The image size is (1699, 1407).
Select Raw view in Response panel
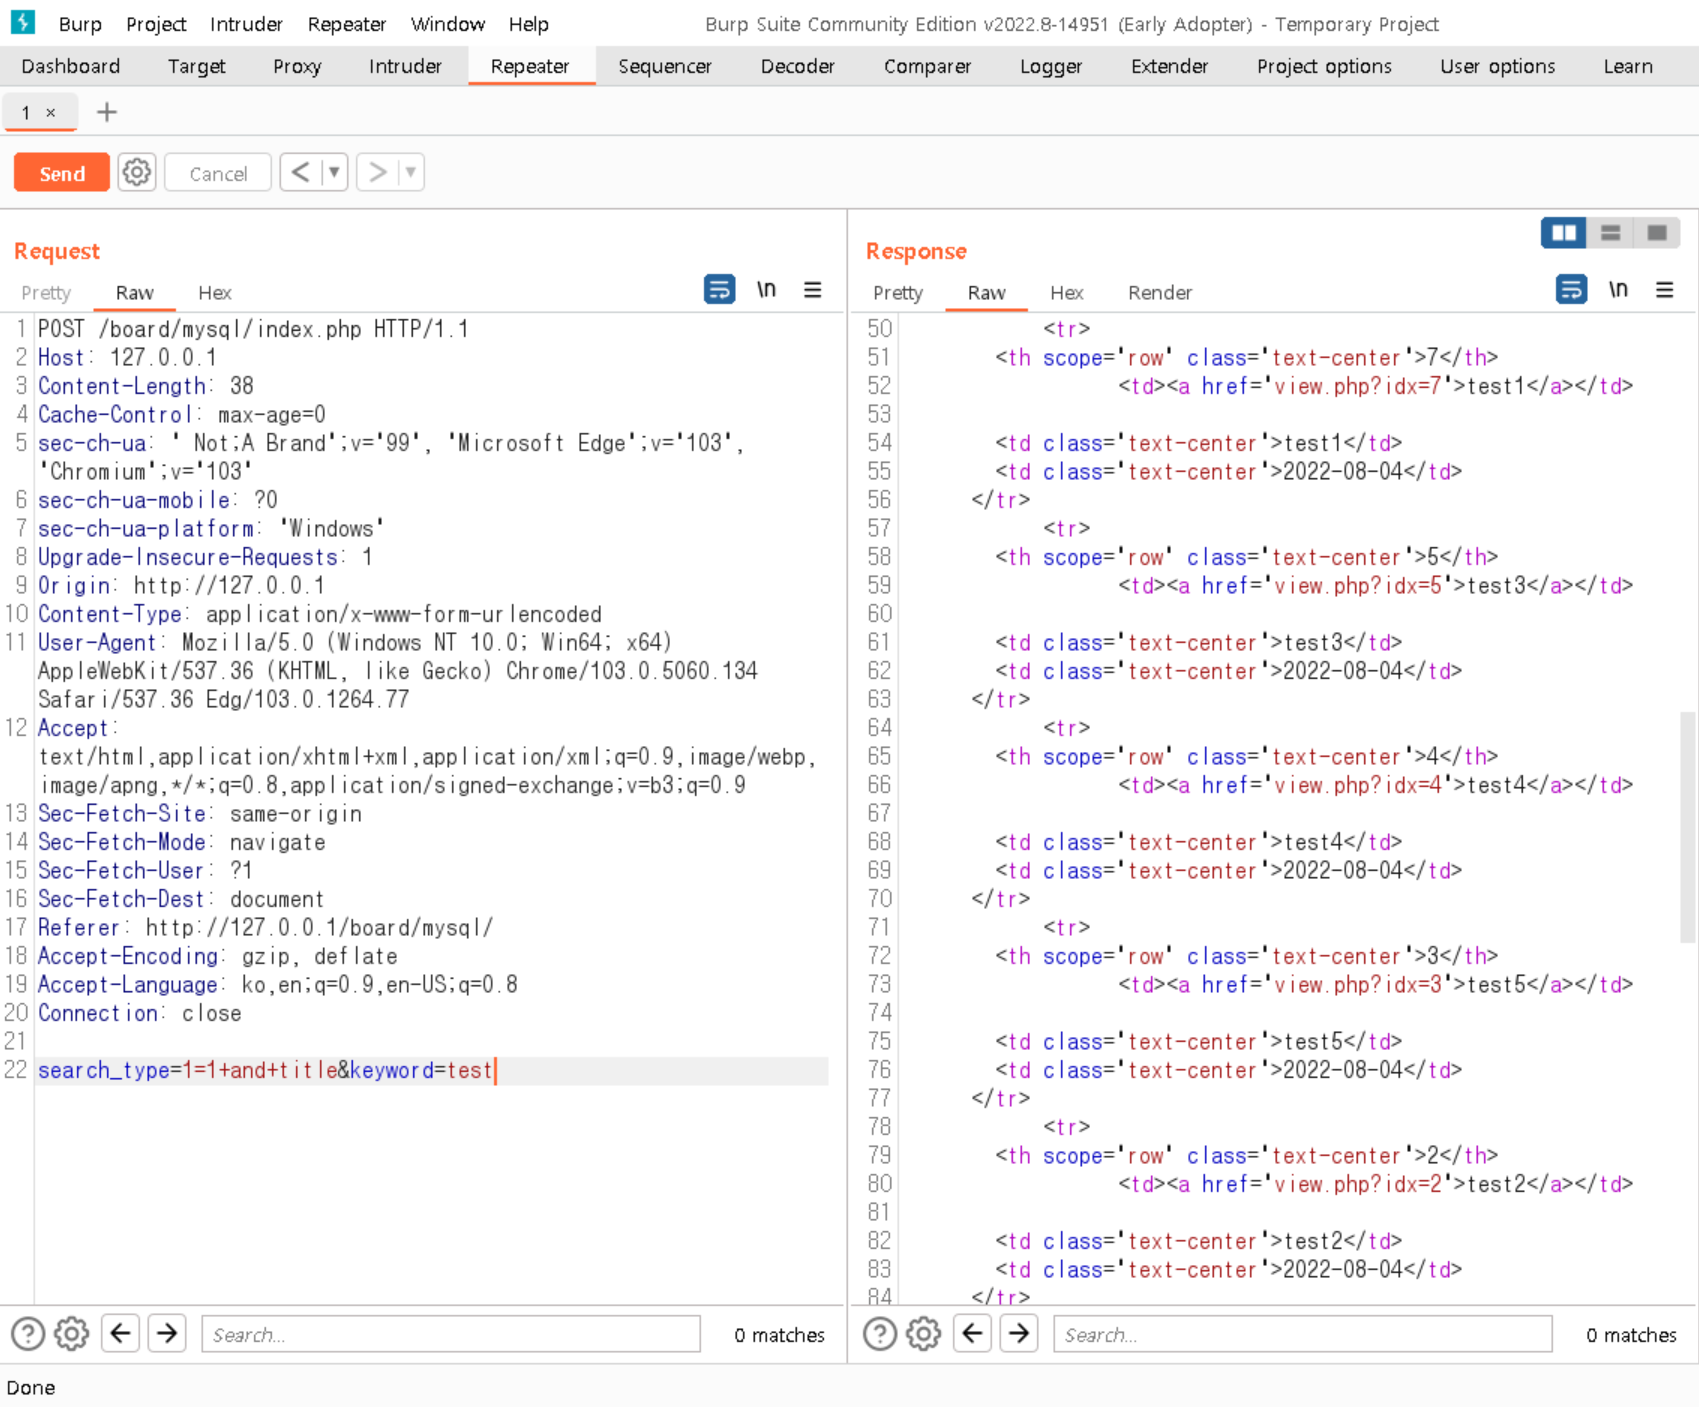(x=986, y=292)
